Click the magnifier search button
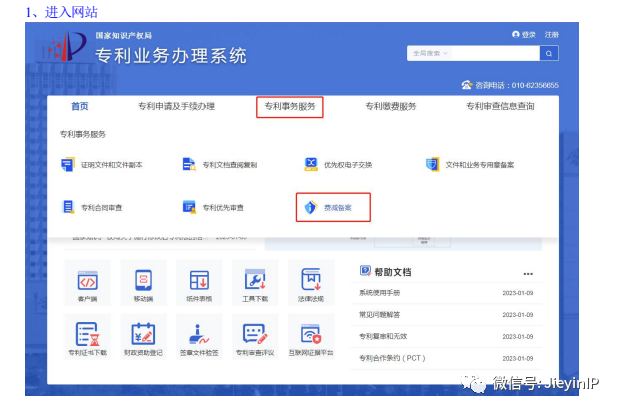 [549, 53]
